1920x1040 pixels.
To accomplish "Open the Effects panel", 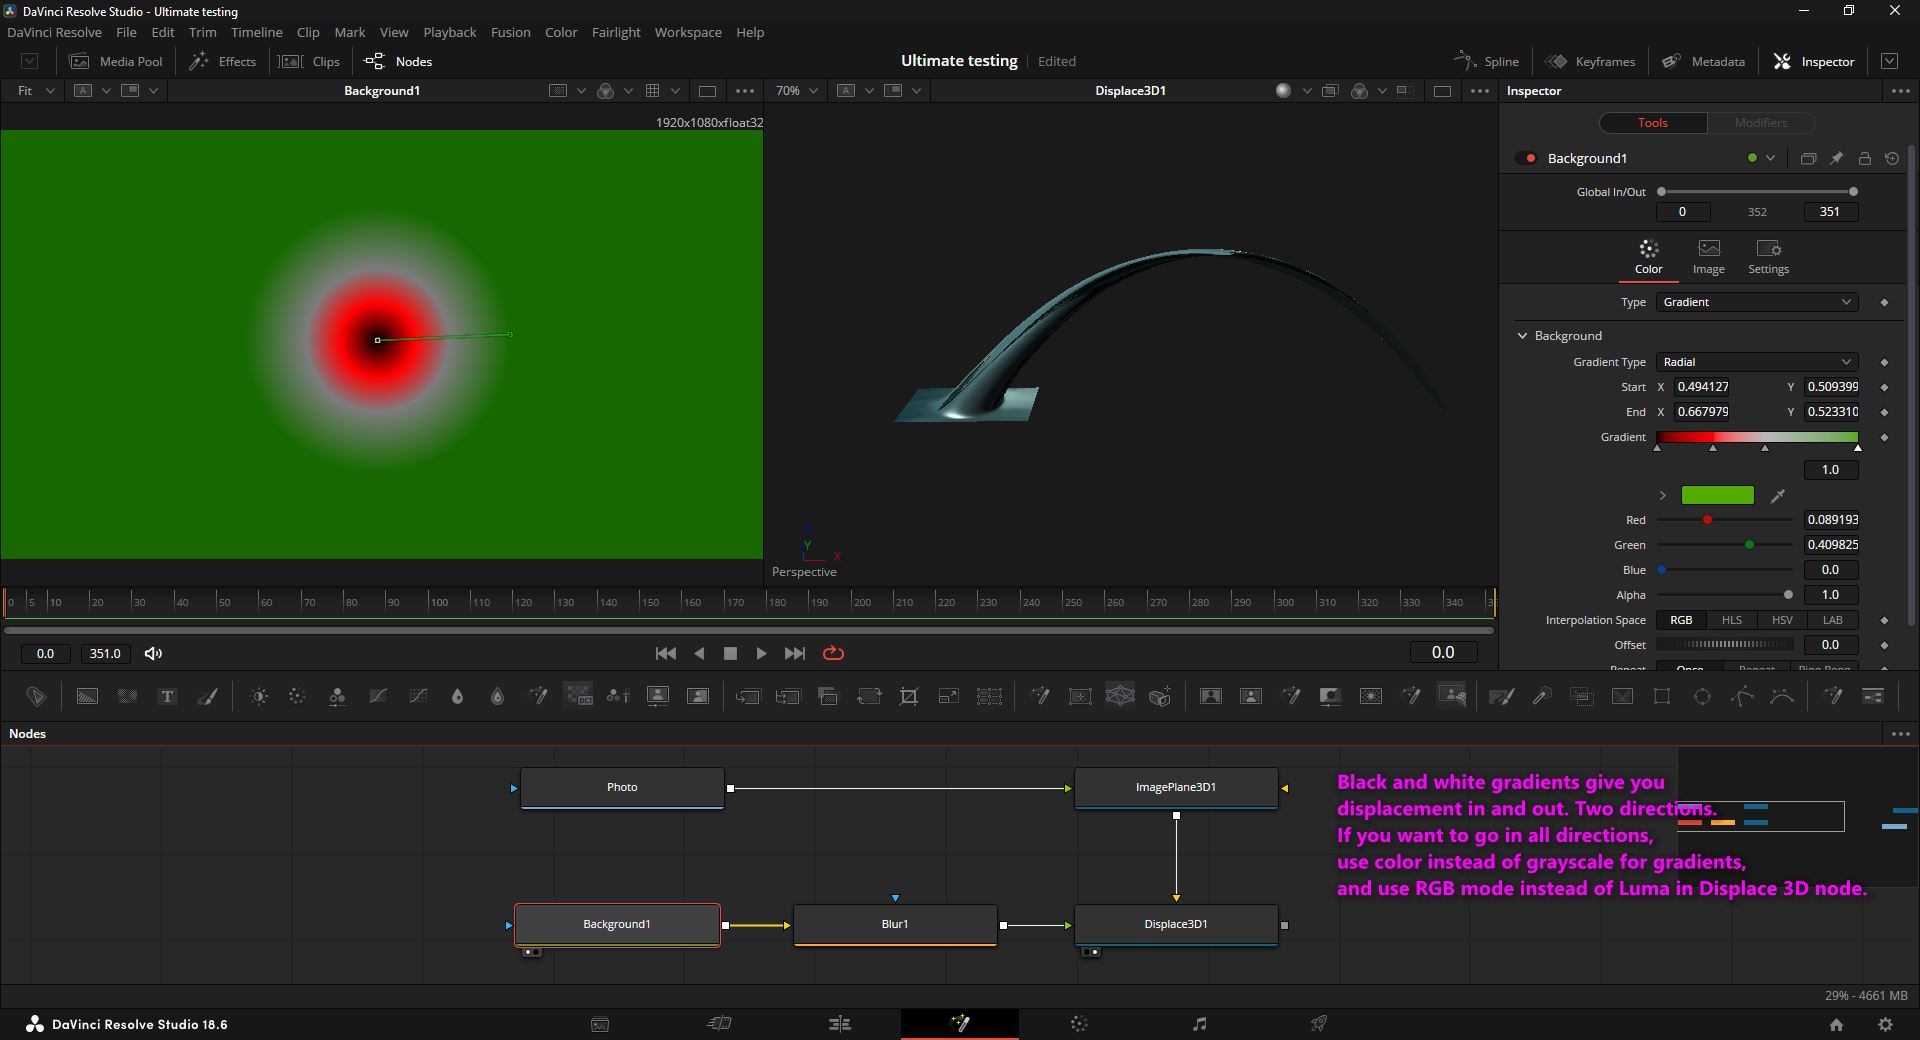I will (223, 61).
